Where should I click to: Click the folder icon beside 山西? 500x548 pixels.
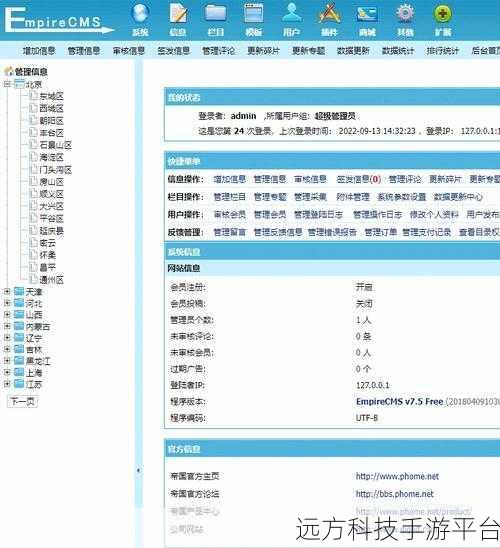tap(19, 314)
